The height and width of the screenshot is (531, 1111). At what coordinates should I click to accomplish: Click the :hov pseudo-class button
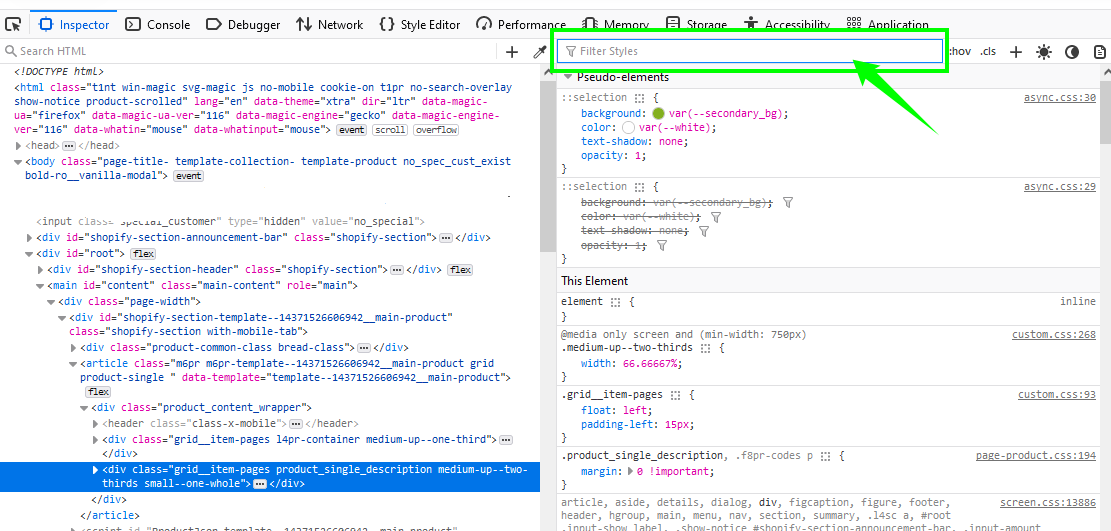(x=960, y=52)
